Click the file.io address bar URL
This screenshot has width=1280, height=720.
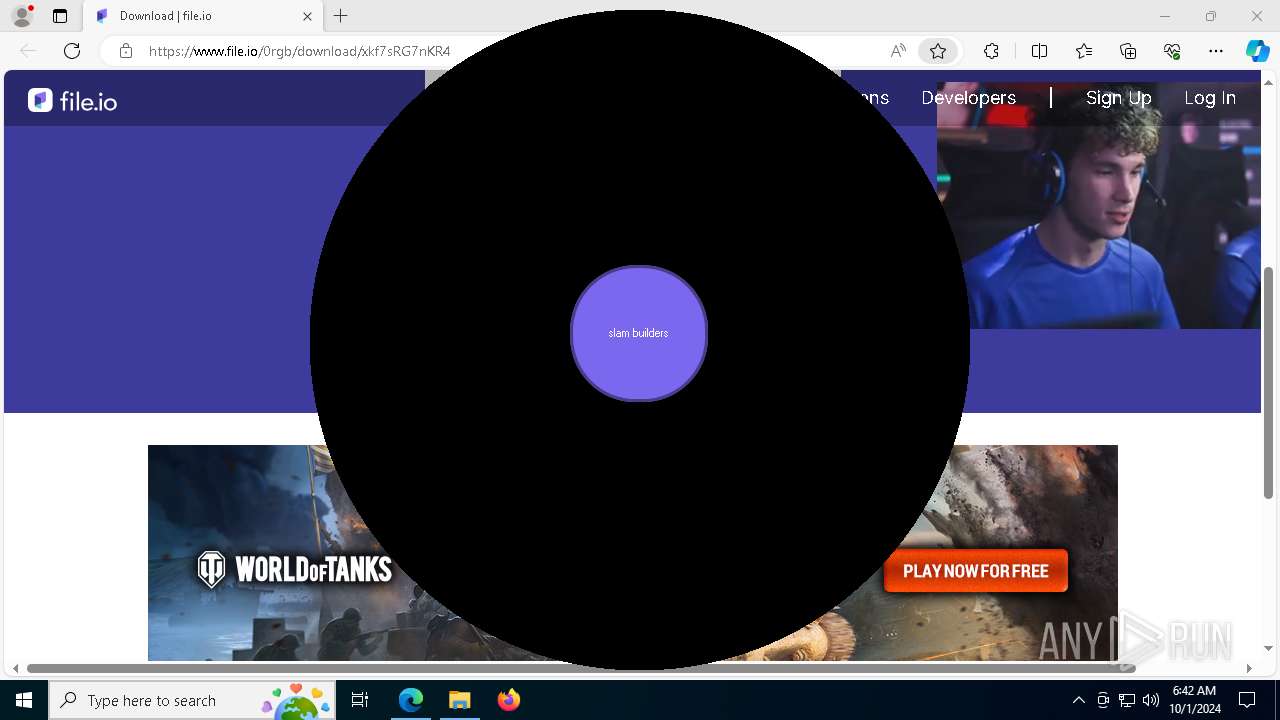tap(300, 51)
